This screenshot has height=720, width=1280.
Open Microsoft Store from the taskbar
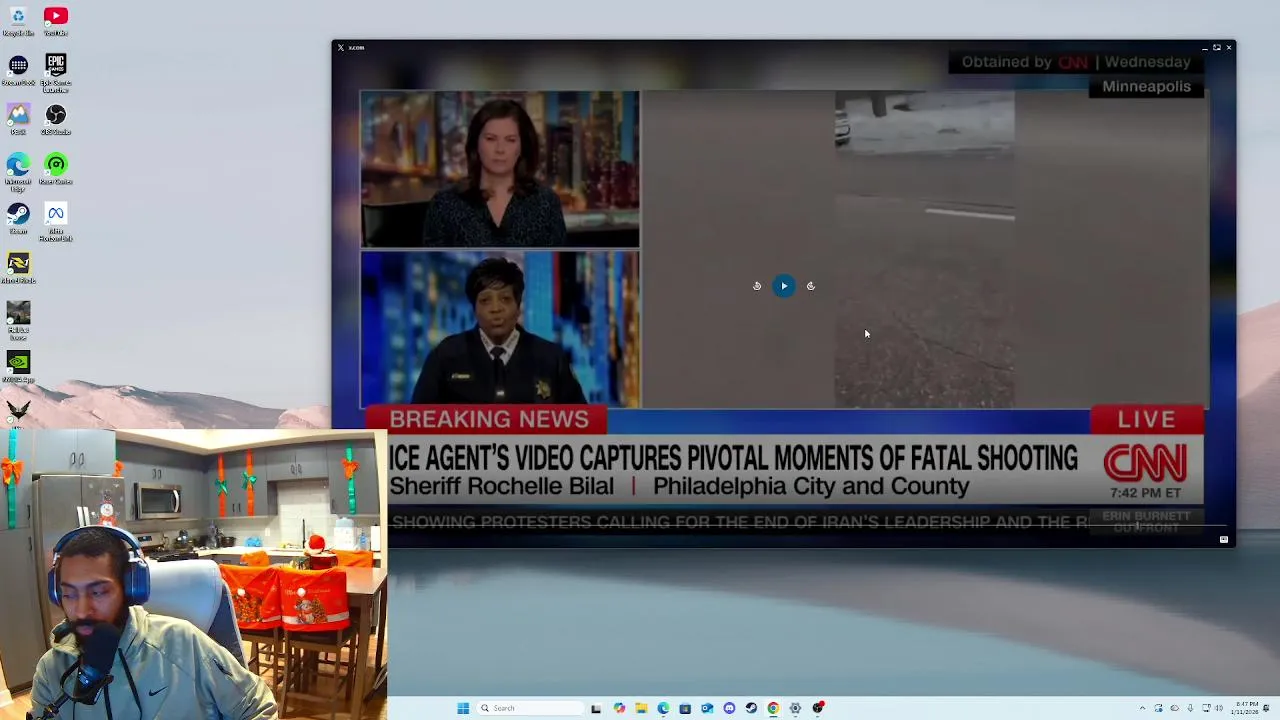(x=685, y=708)
